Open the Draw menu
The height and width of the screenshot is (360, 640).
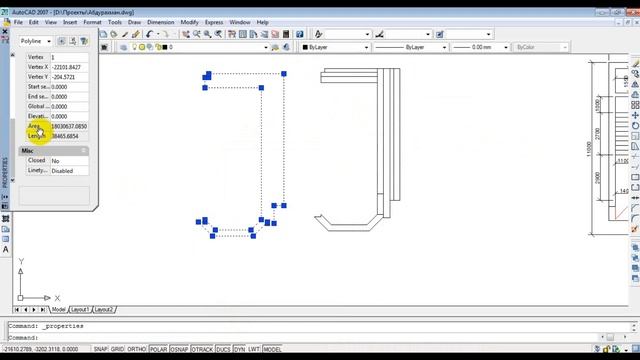(134, 22)
